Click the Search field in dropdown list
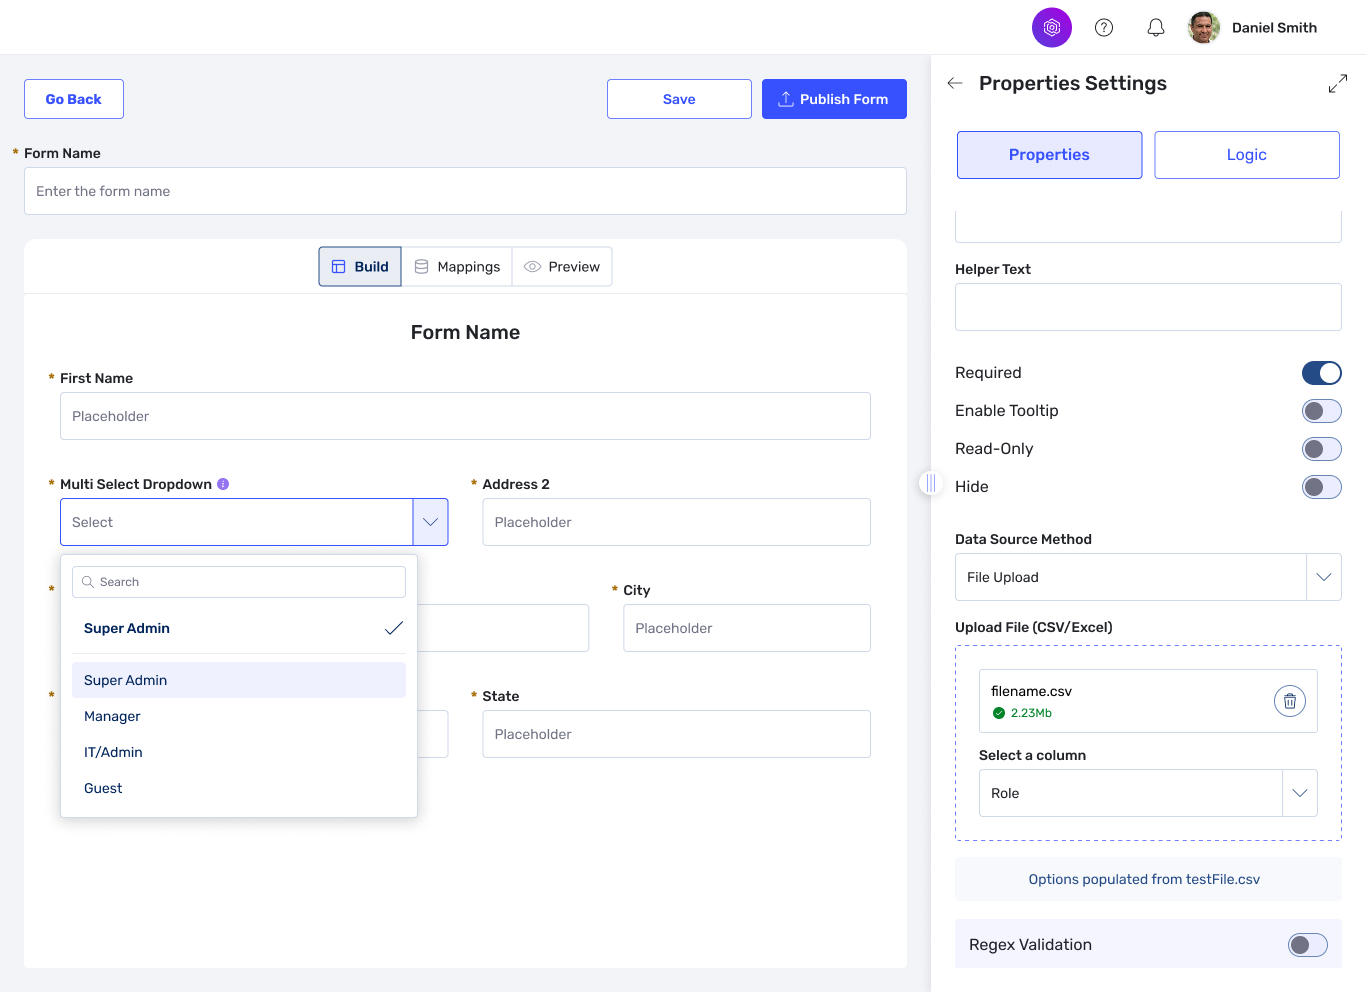Viewport: 1366px width, 992px height. 239,582
